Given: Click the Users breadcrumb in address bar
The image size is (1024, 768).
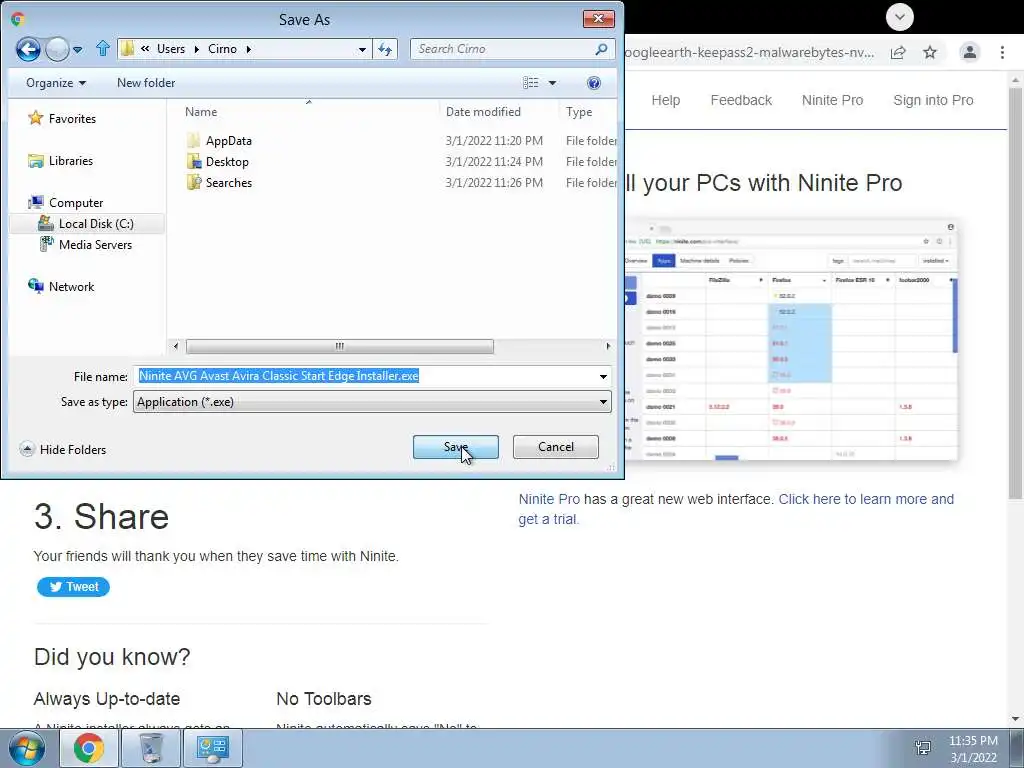Looking at the screenshot, I should [x=170, y=49].
